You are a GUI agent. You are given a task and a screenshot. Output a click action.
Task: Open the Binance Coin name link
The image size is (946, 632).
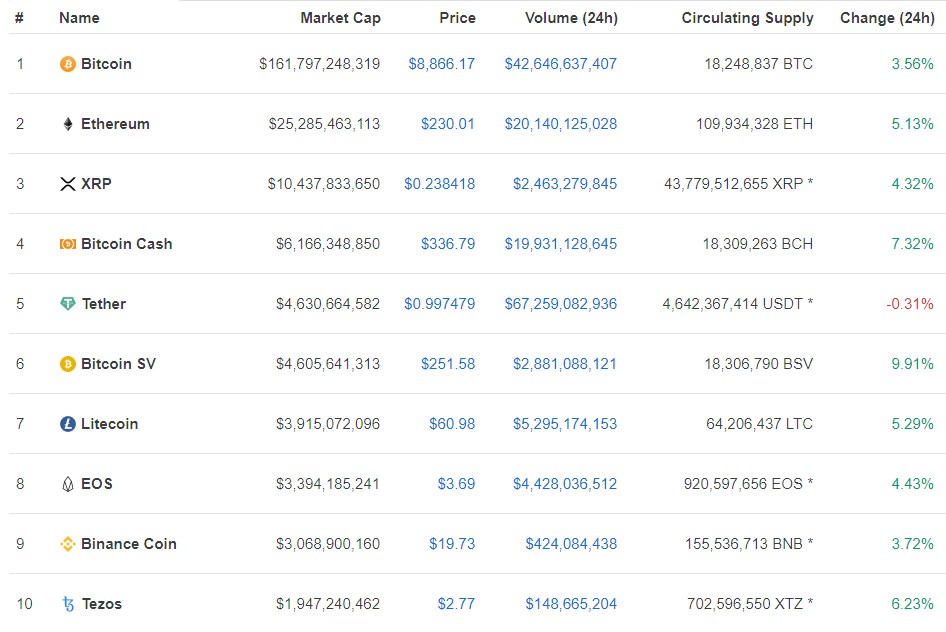[x=129, y=544]
